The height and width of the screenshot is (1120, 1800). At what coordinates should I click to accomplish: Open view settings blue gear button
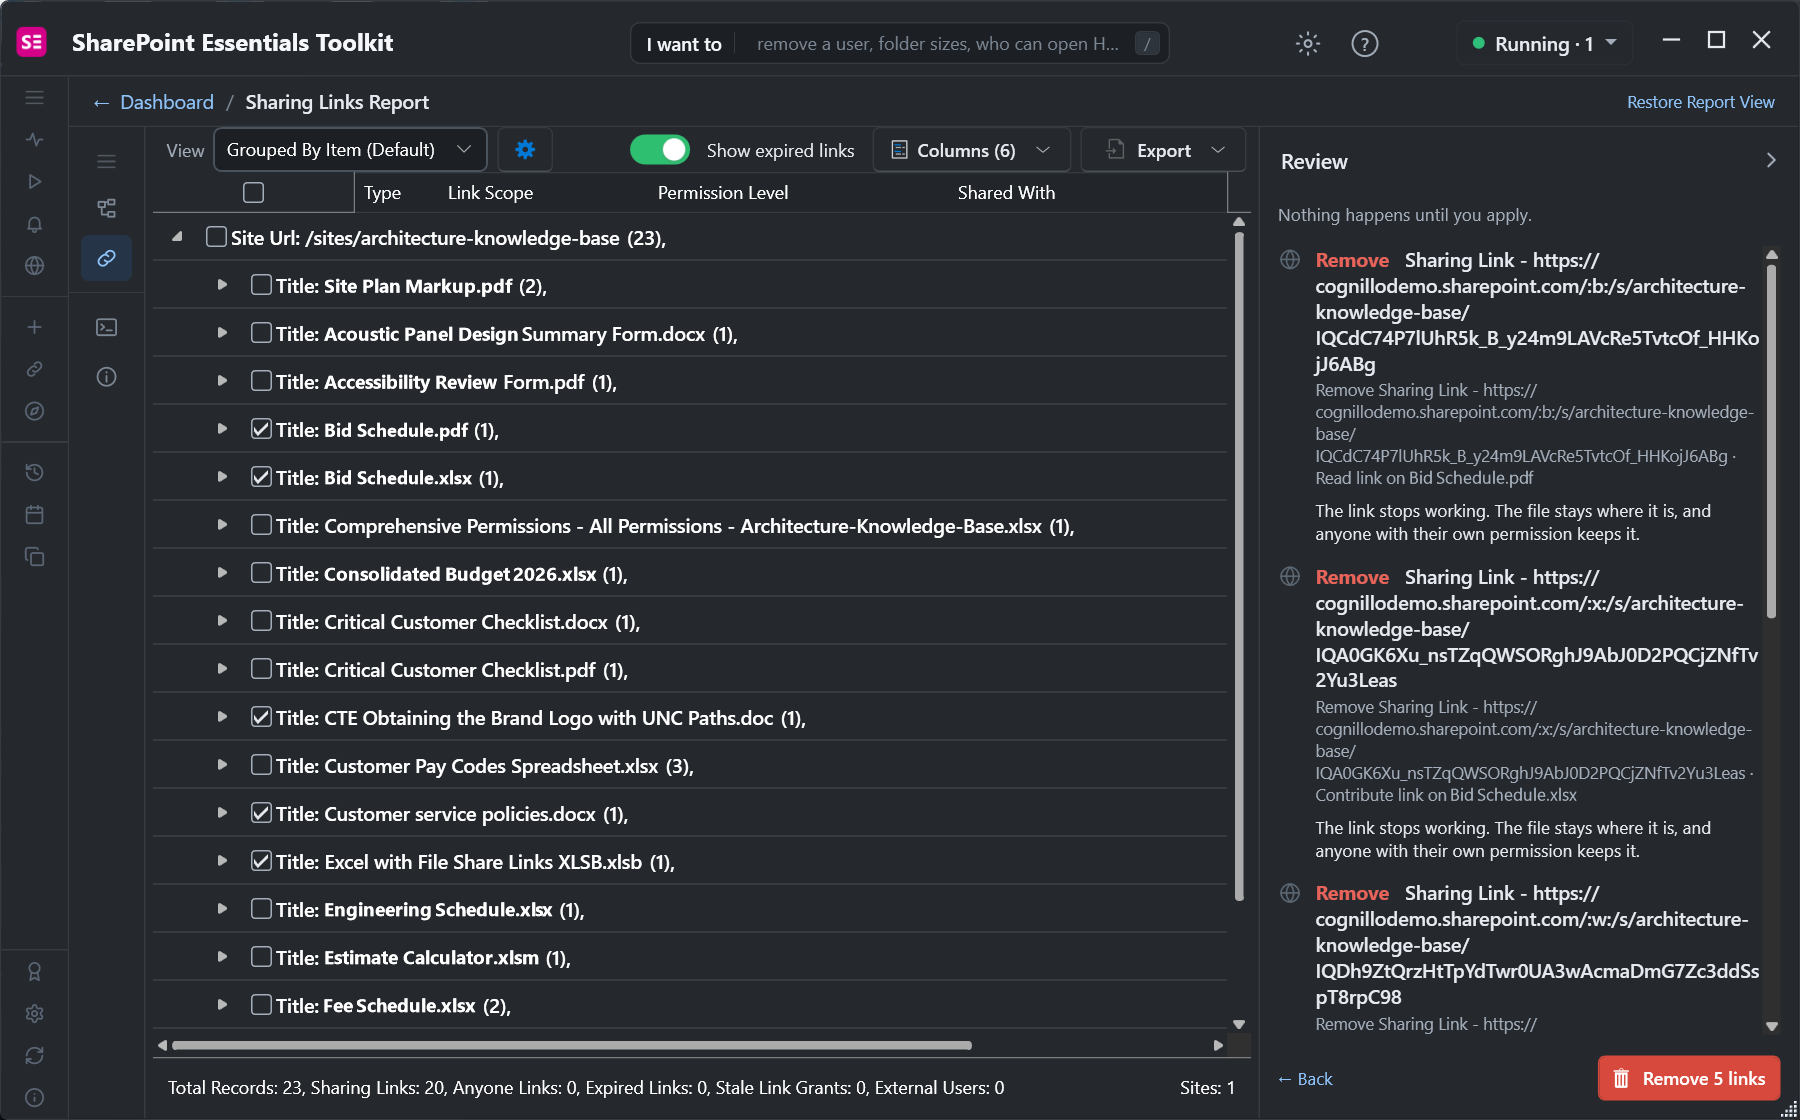click(x=525, y=150)
